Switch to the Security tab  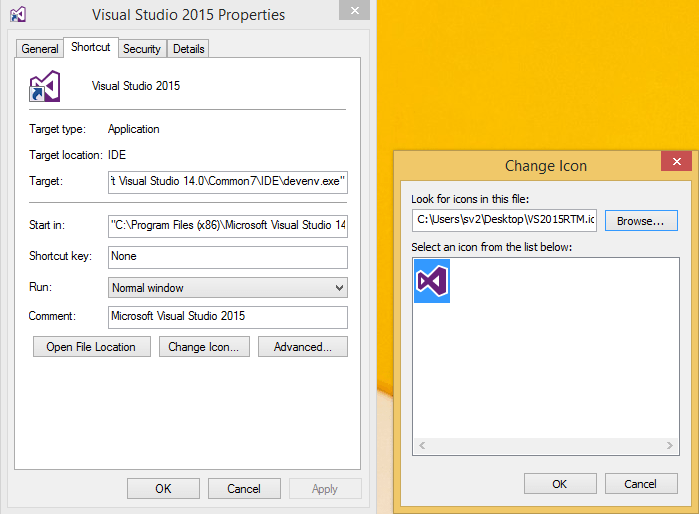141,49
